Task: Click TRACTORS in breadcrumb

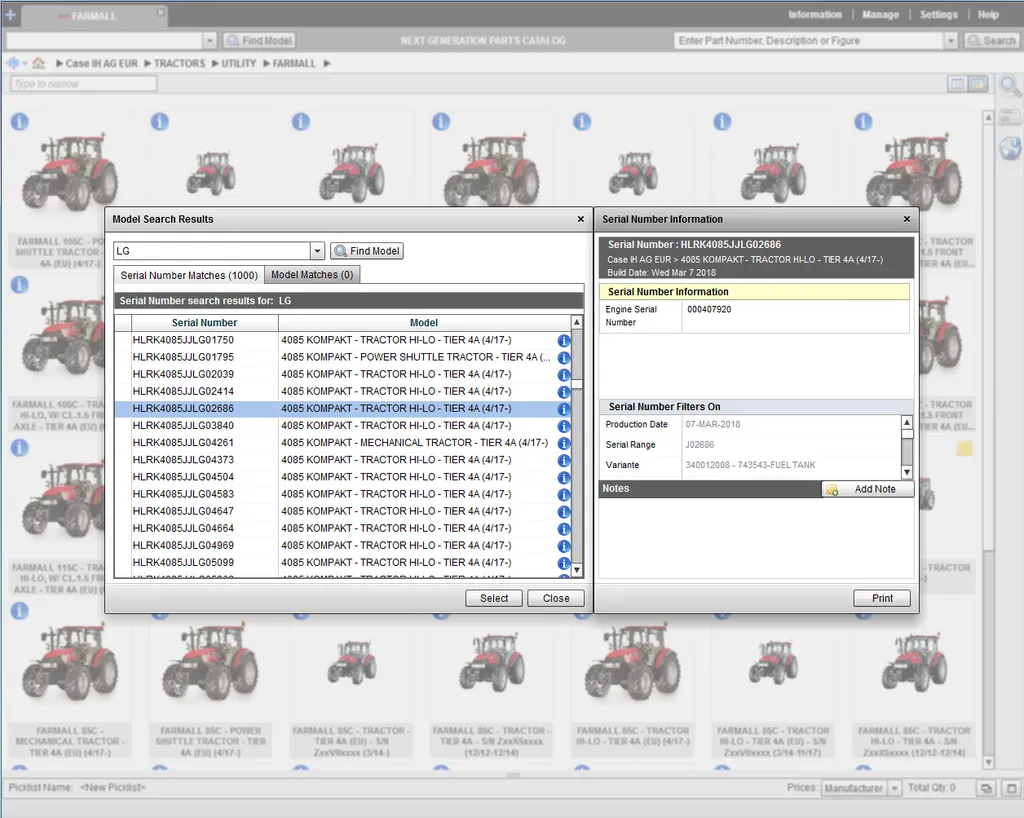Action: pos(180,63)
